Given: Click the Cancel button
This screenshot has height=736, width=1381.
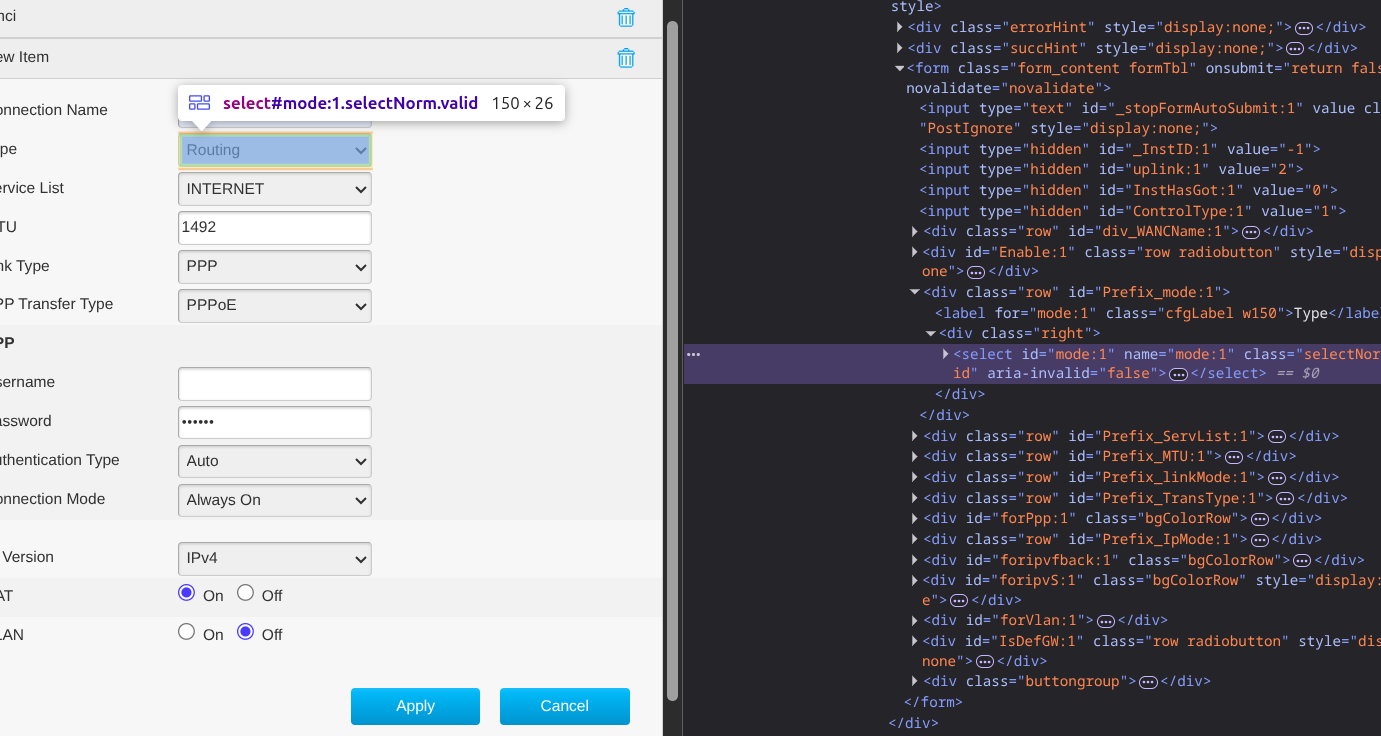Looking at the screenshot, I should pyautogui.click(x=564, y=706).
